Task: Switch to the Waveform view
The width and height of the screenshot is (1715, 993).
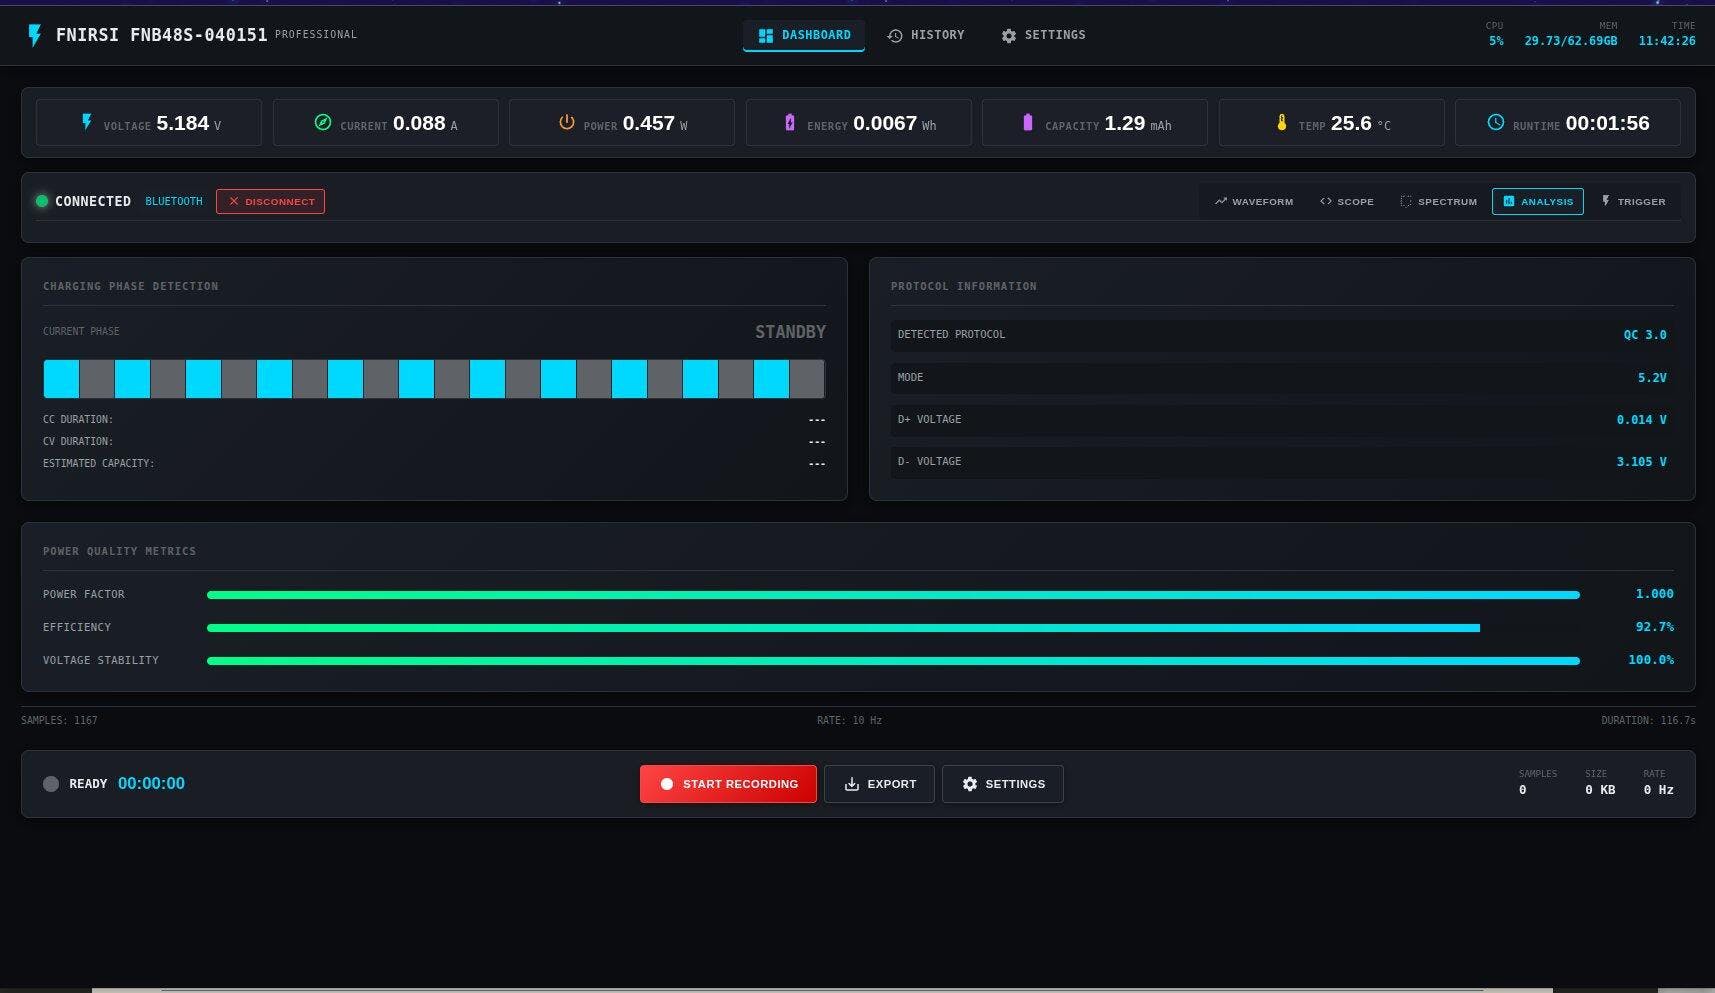Action: tap(1253, 202)
